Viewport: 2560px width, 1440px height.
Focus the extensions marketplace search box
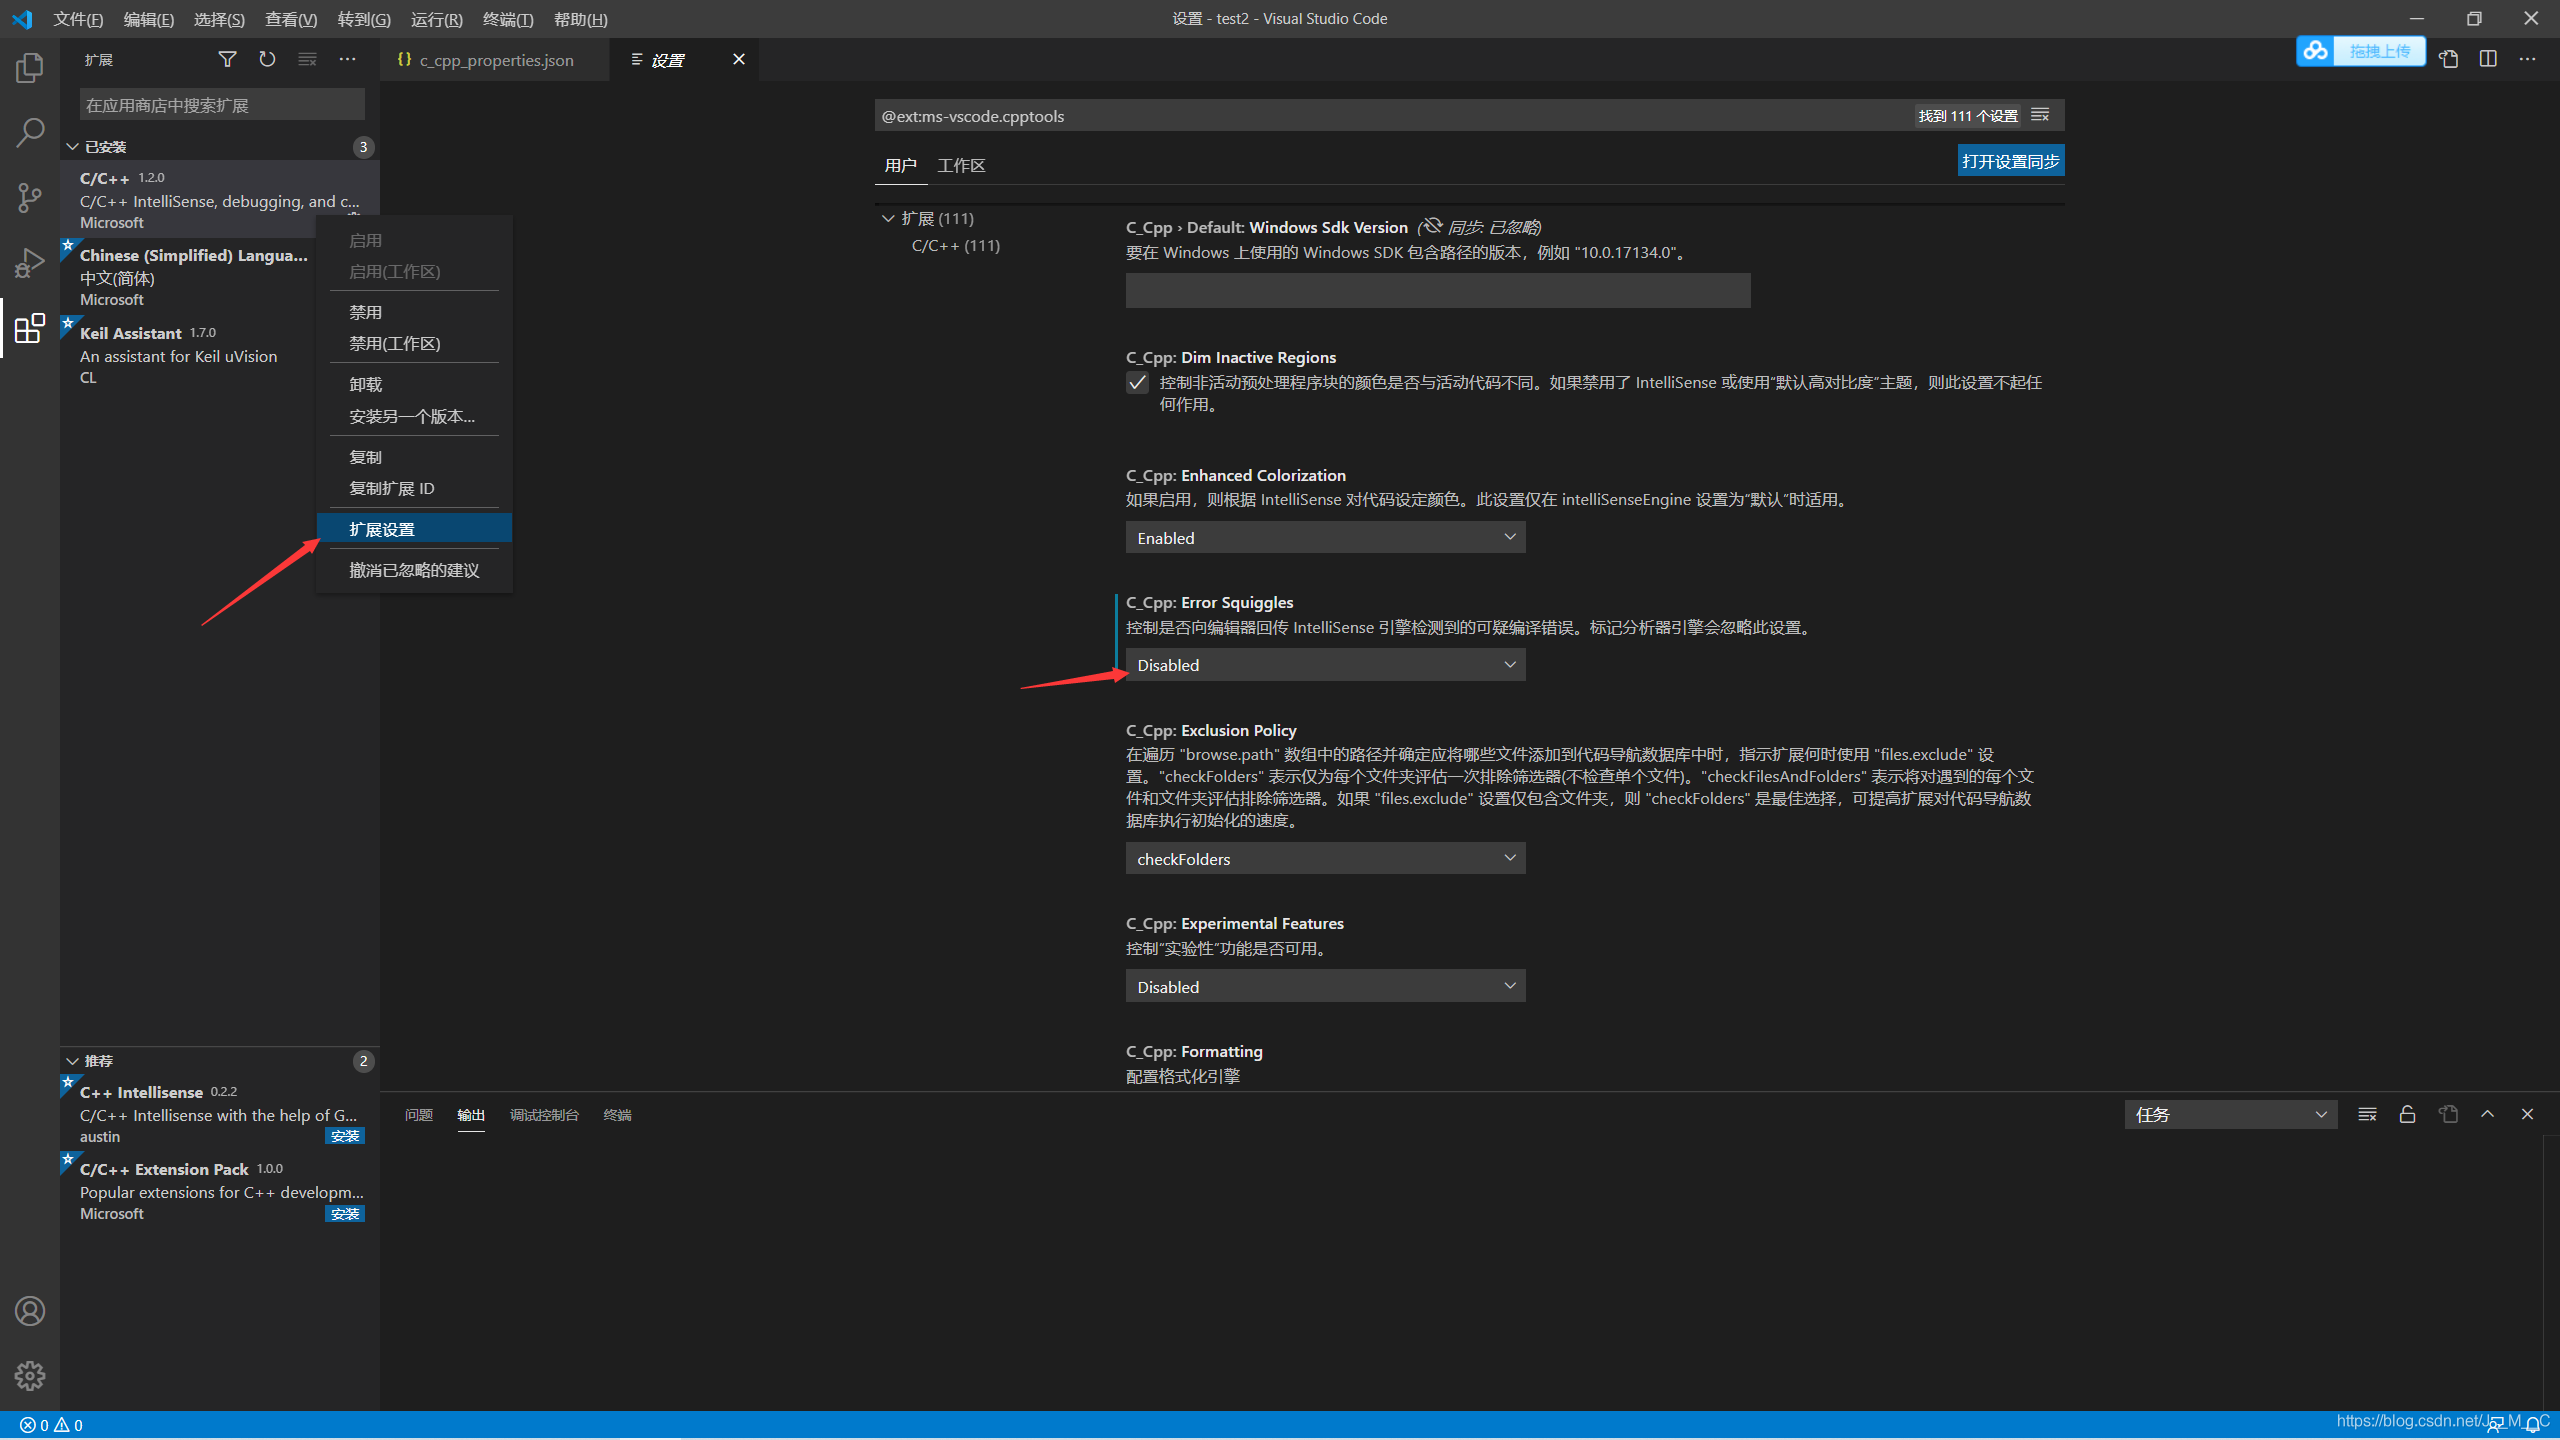[x=222, y=105]
